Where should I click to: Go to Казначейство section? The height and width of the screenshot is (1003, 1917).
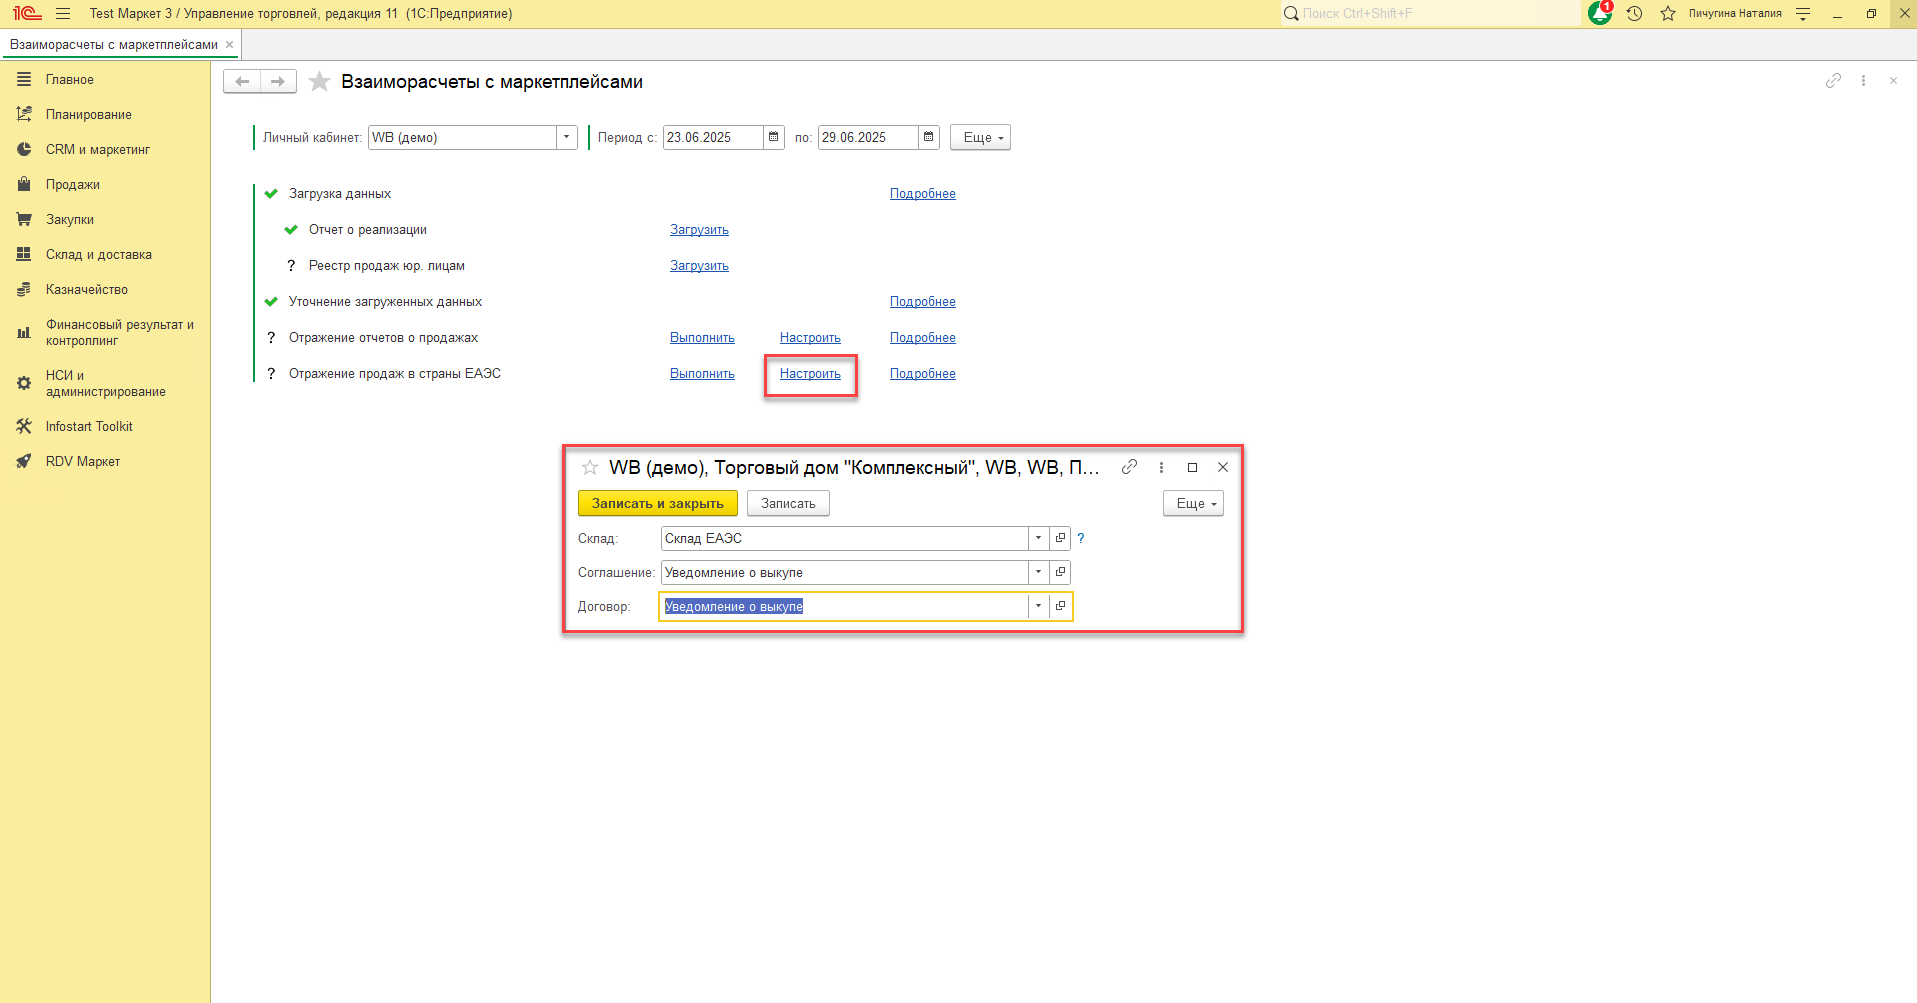[x=86, y=290]
